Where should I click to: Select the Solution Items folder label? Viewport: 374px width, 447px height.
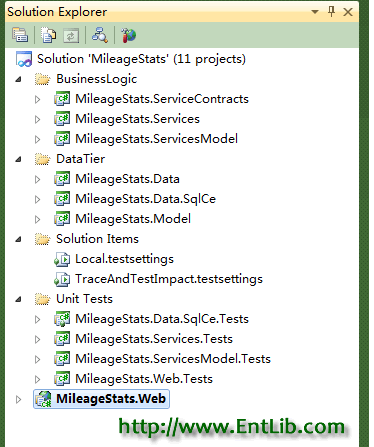(97, 239)
